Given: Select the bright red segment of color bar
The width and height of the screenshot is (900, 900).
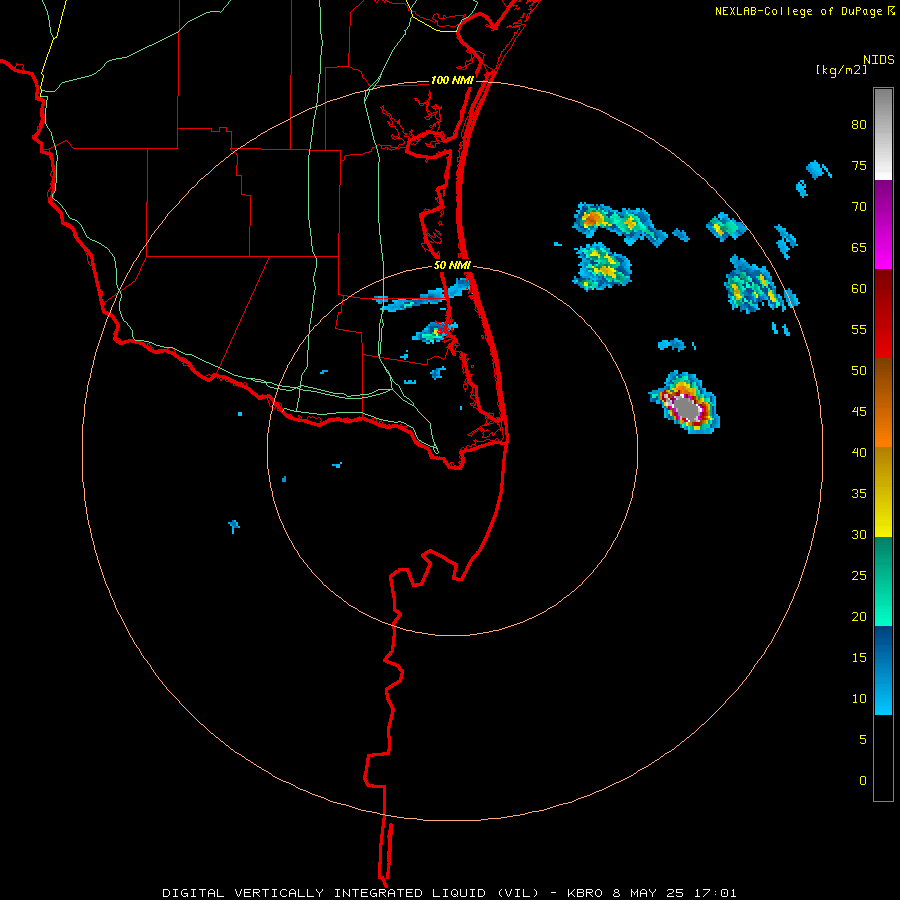Looking at the screenshot, I should (883, 313).
